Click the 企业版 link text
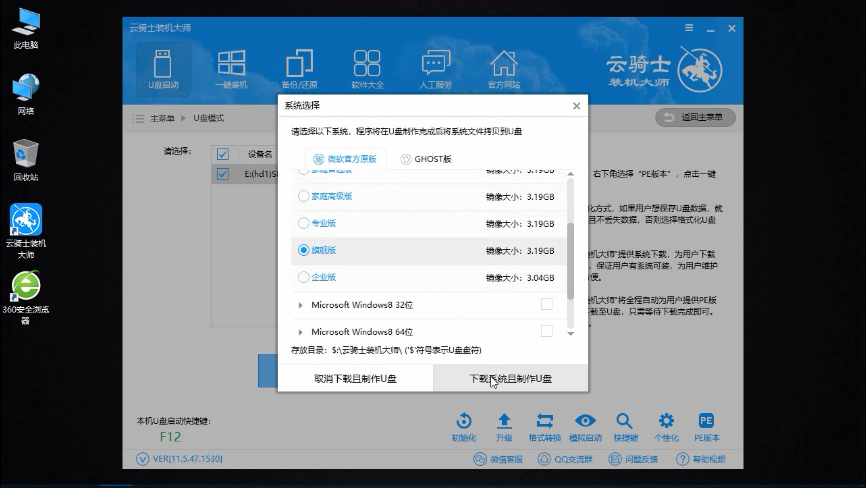Image resolution: width=866 pixels, height=488 pixels. pyautogui.click(x=324, y=277)
